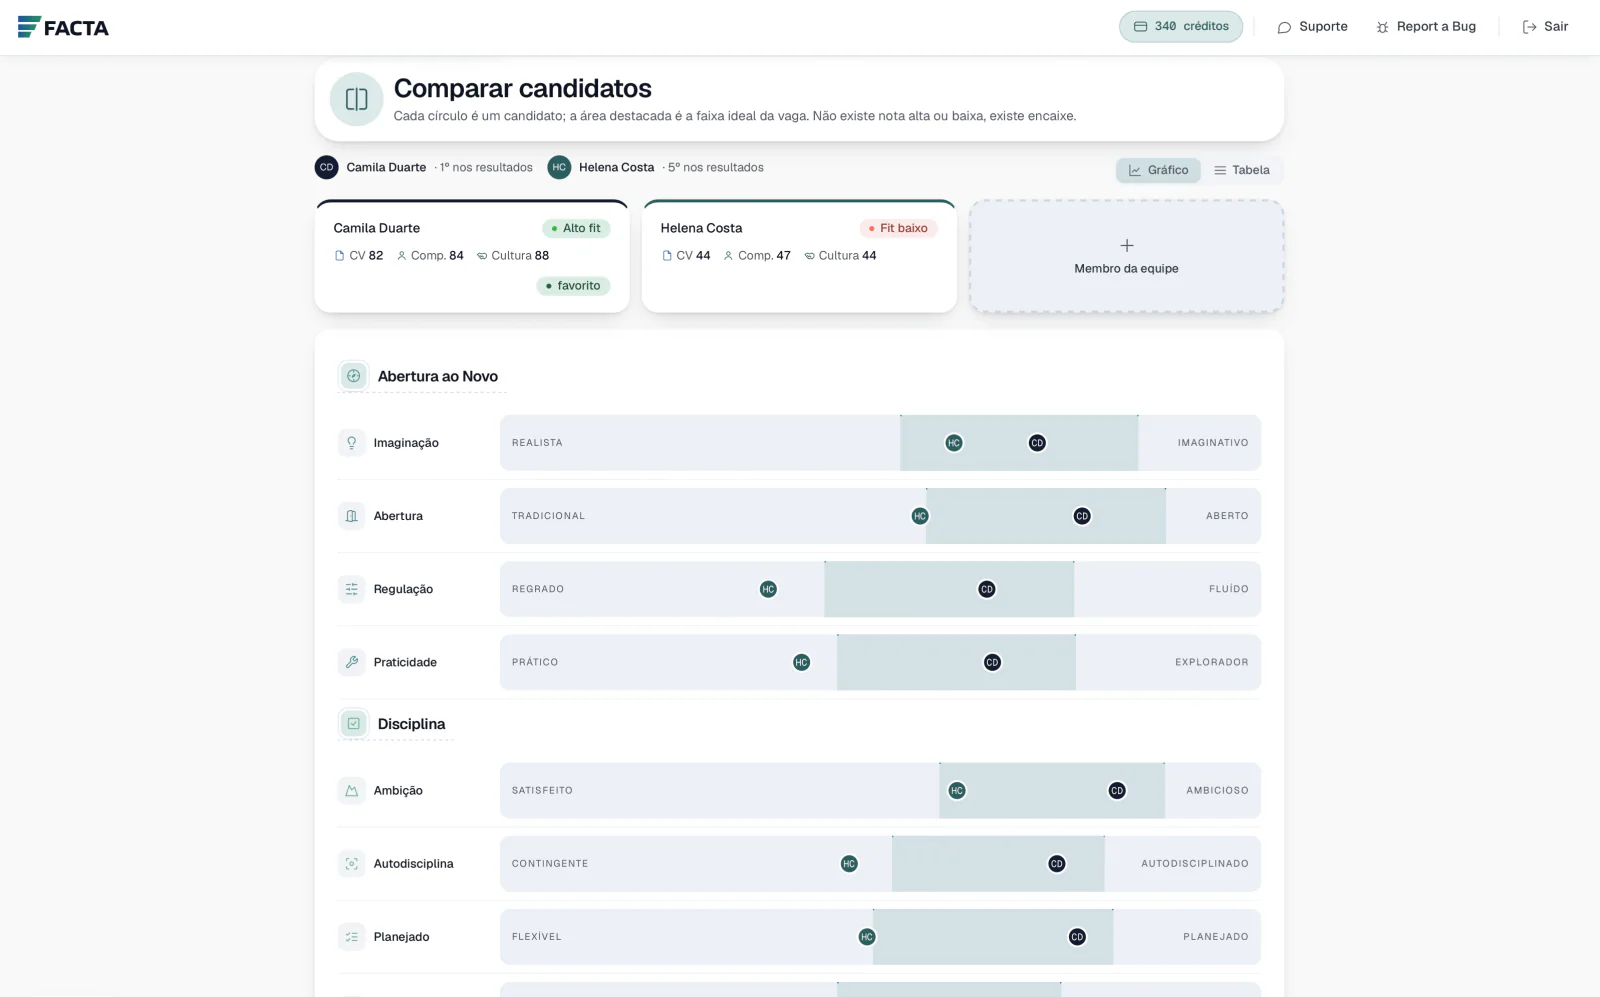Click the Praticidade trait label
Screen dimensions: 1600x997
point(405,662)
